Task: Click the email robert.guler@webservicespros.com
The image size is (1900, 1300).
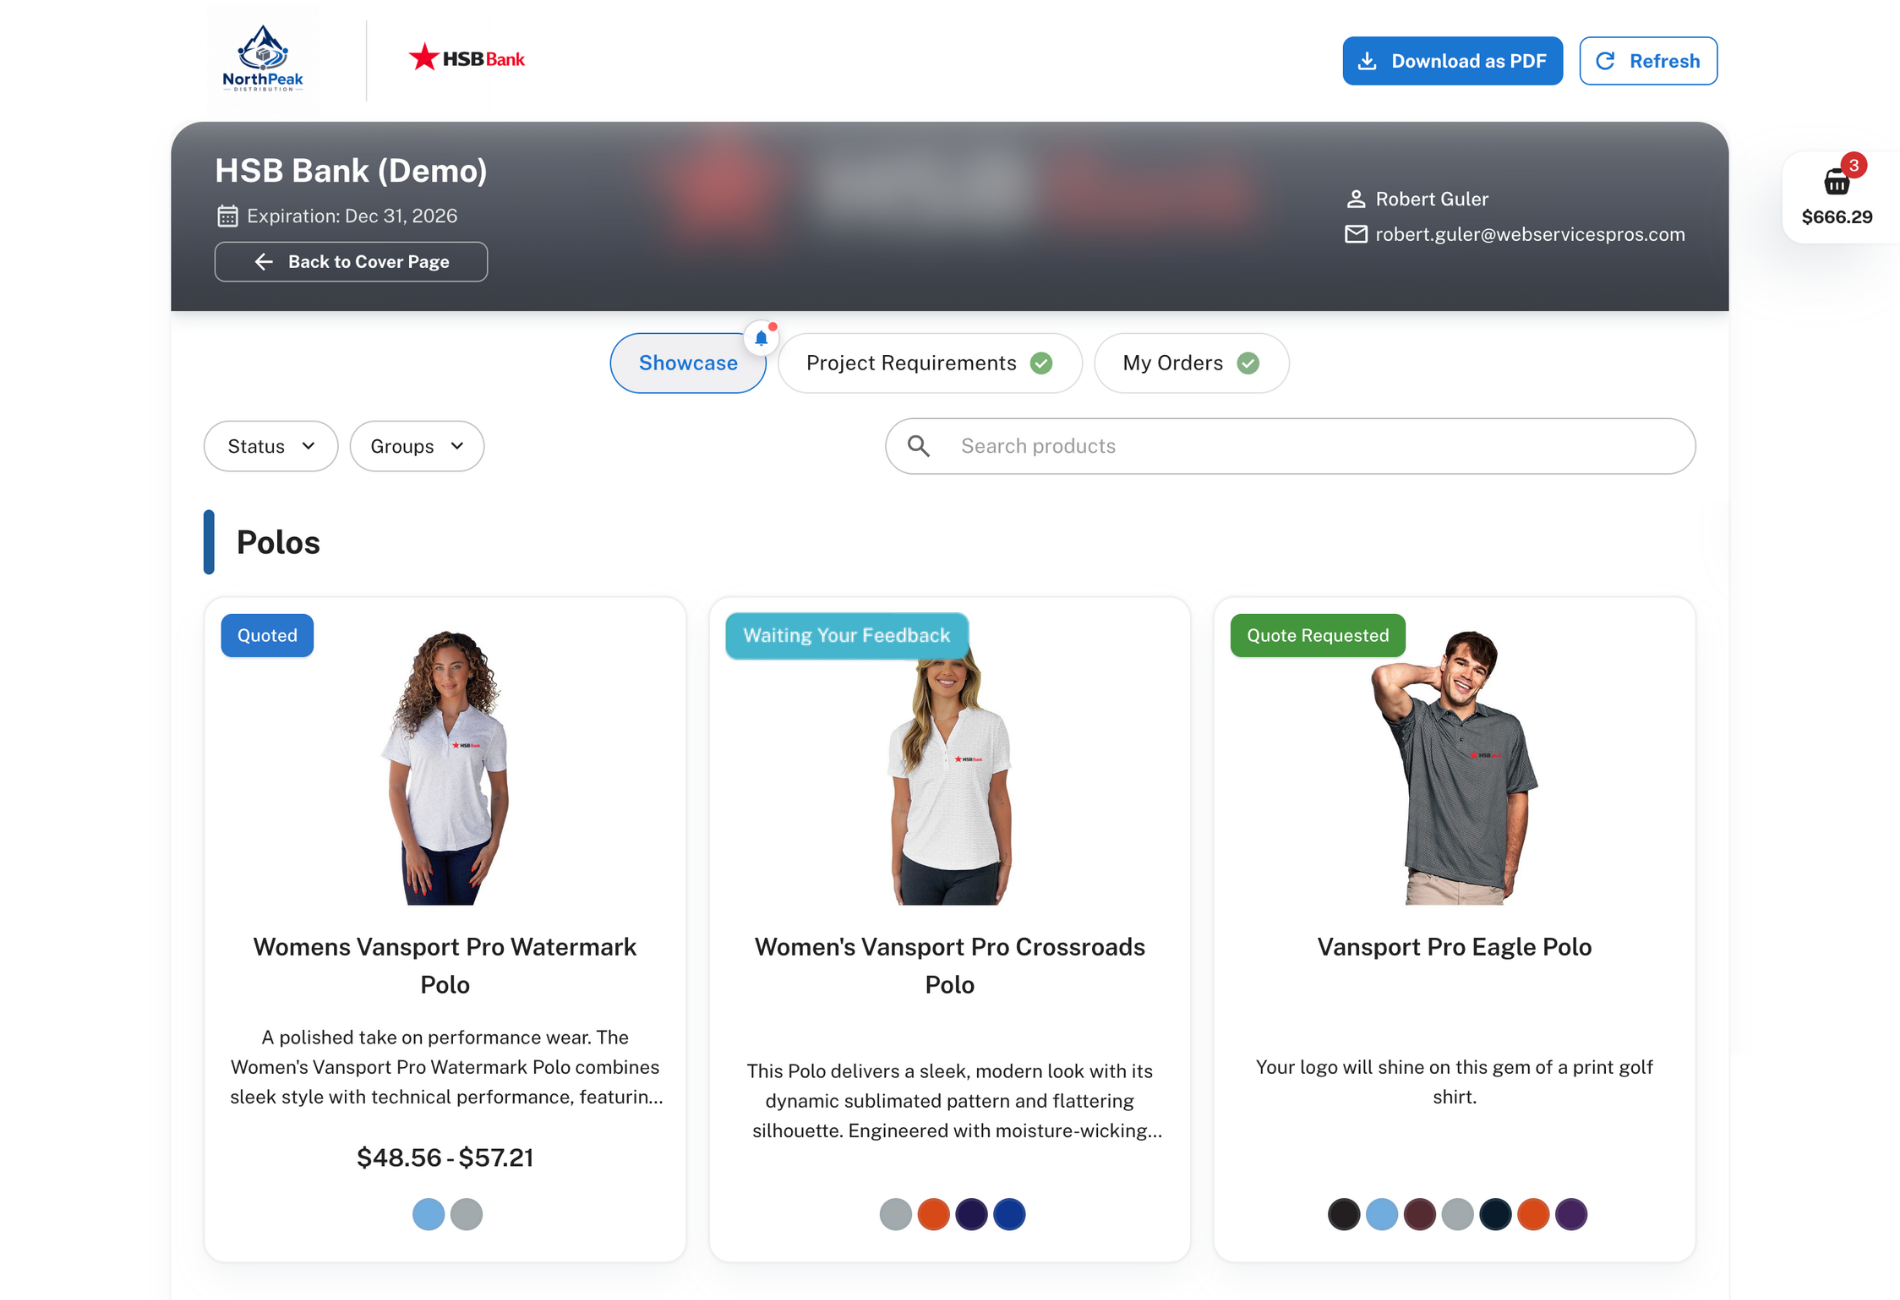Action: 1530,234
